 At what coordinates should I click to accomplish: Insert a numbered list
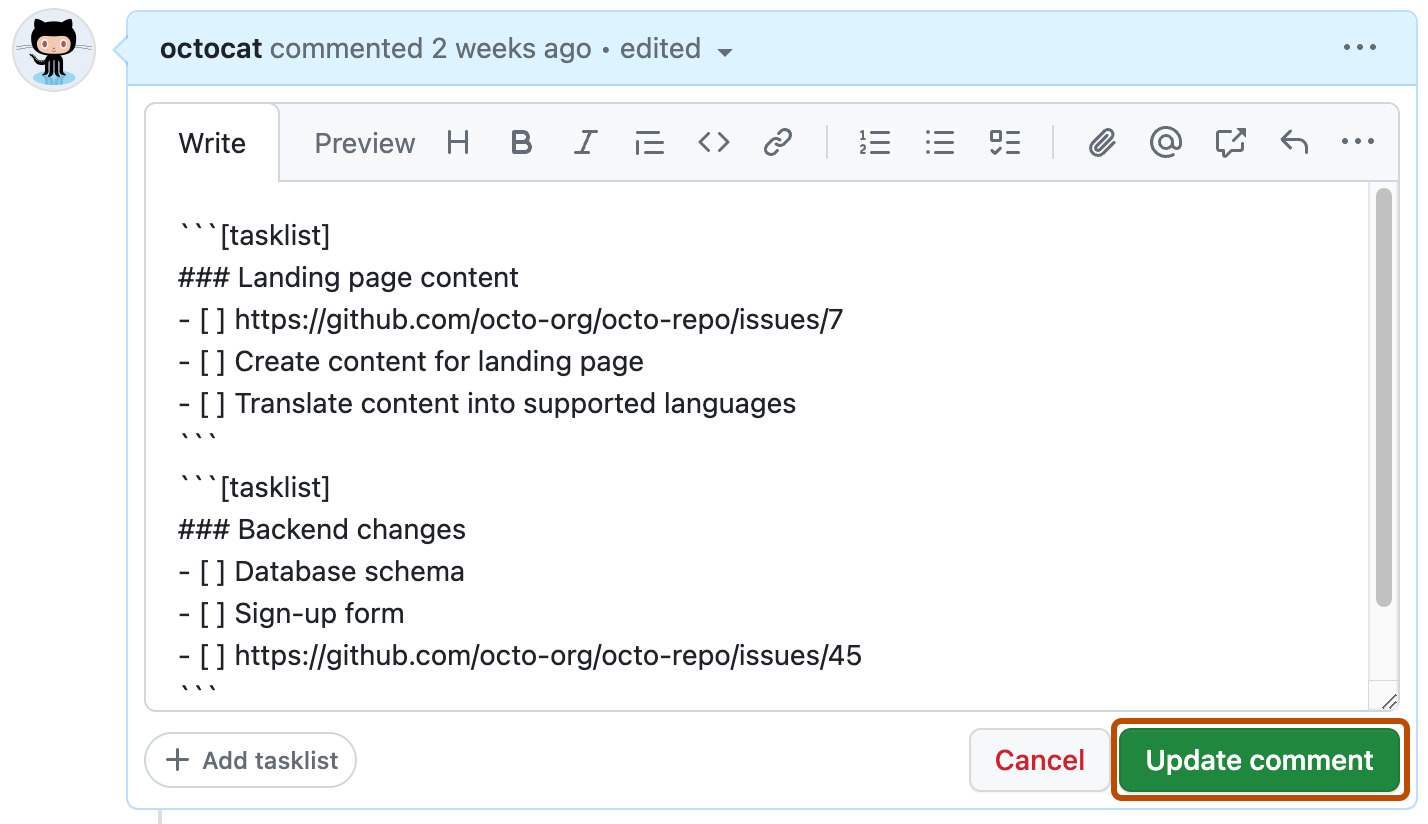pos(875,143)
